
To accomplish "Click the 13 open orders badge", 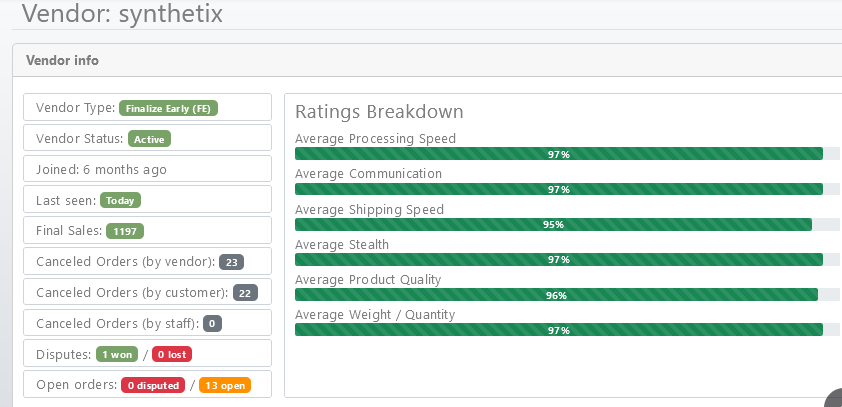I will tap(224, 385).
